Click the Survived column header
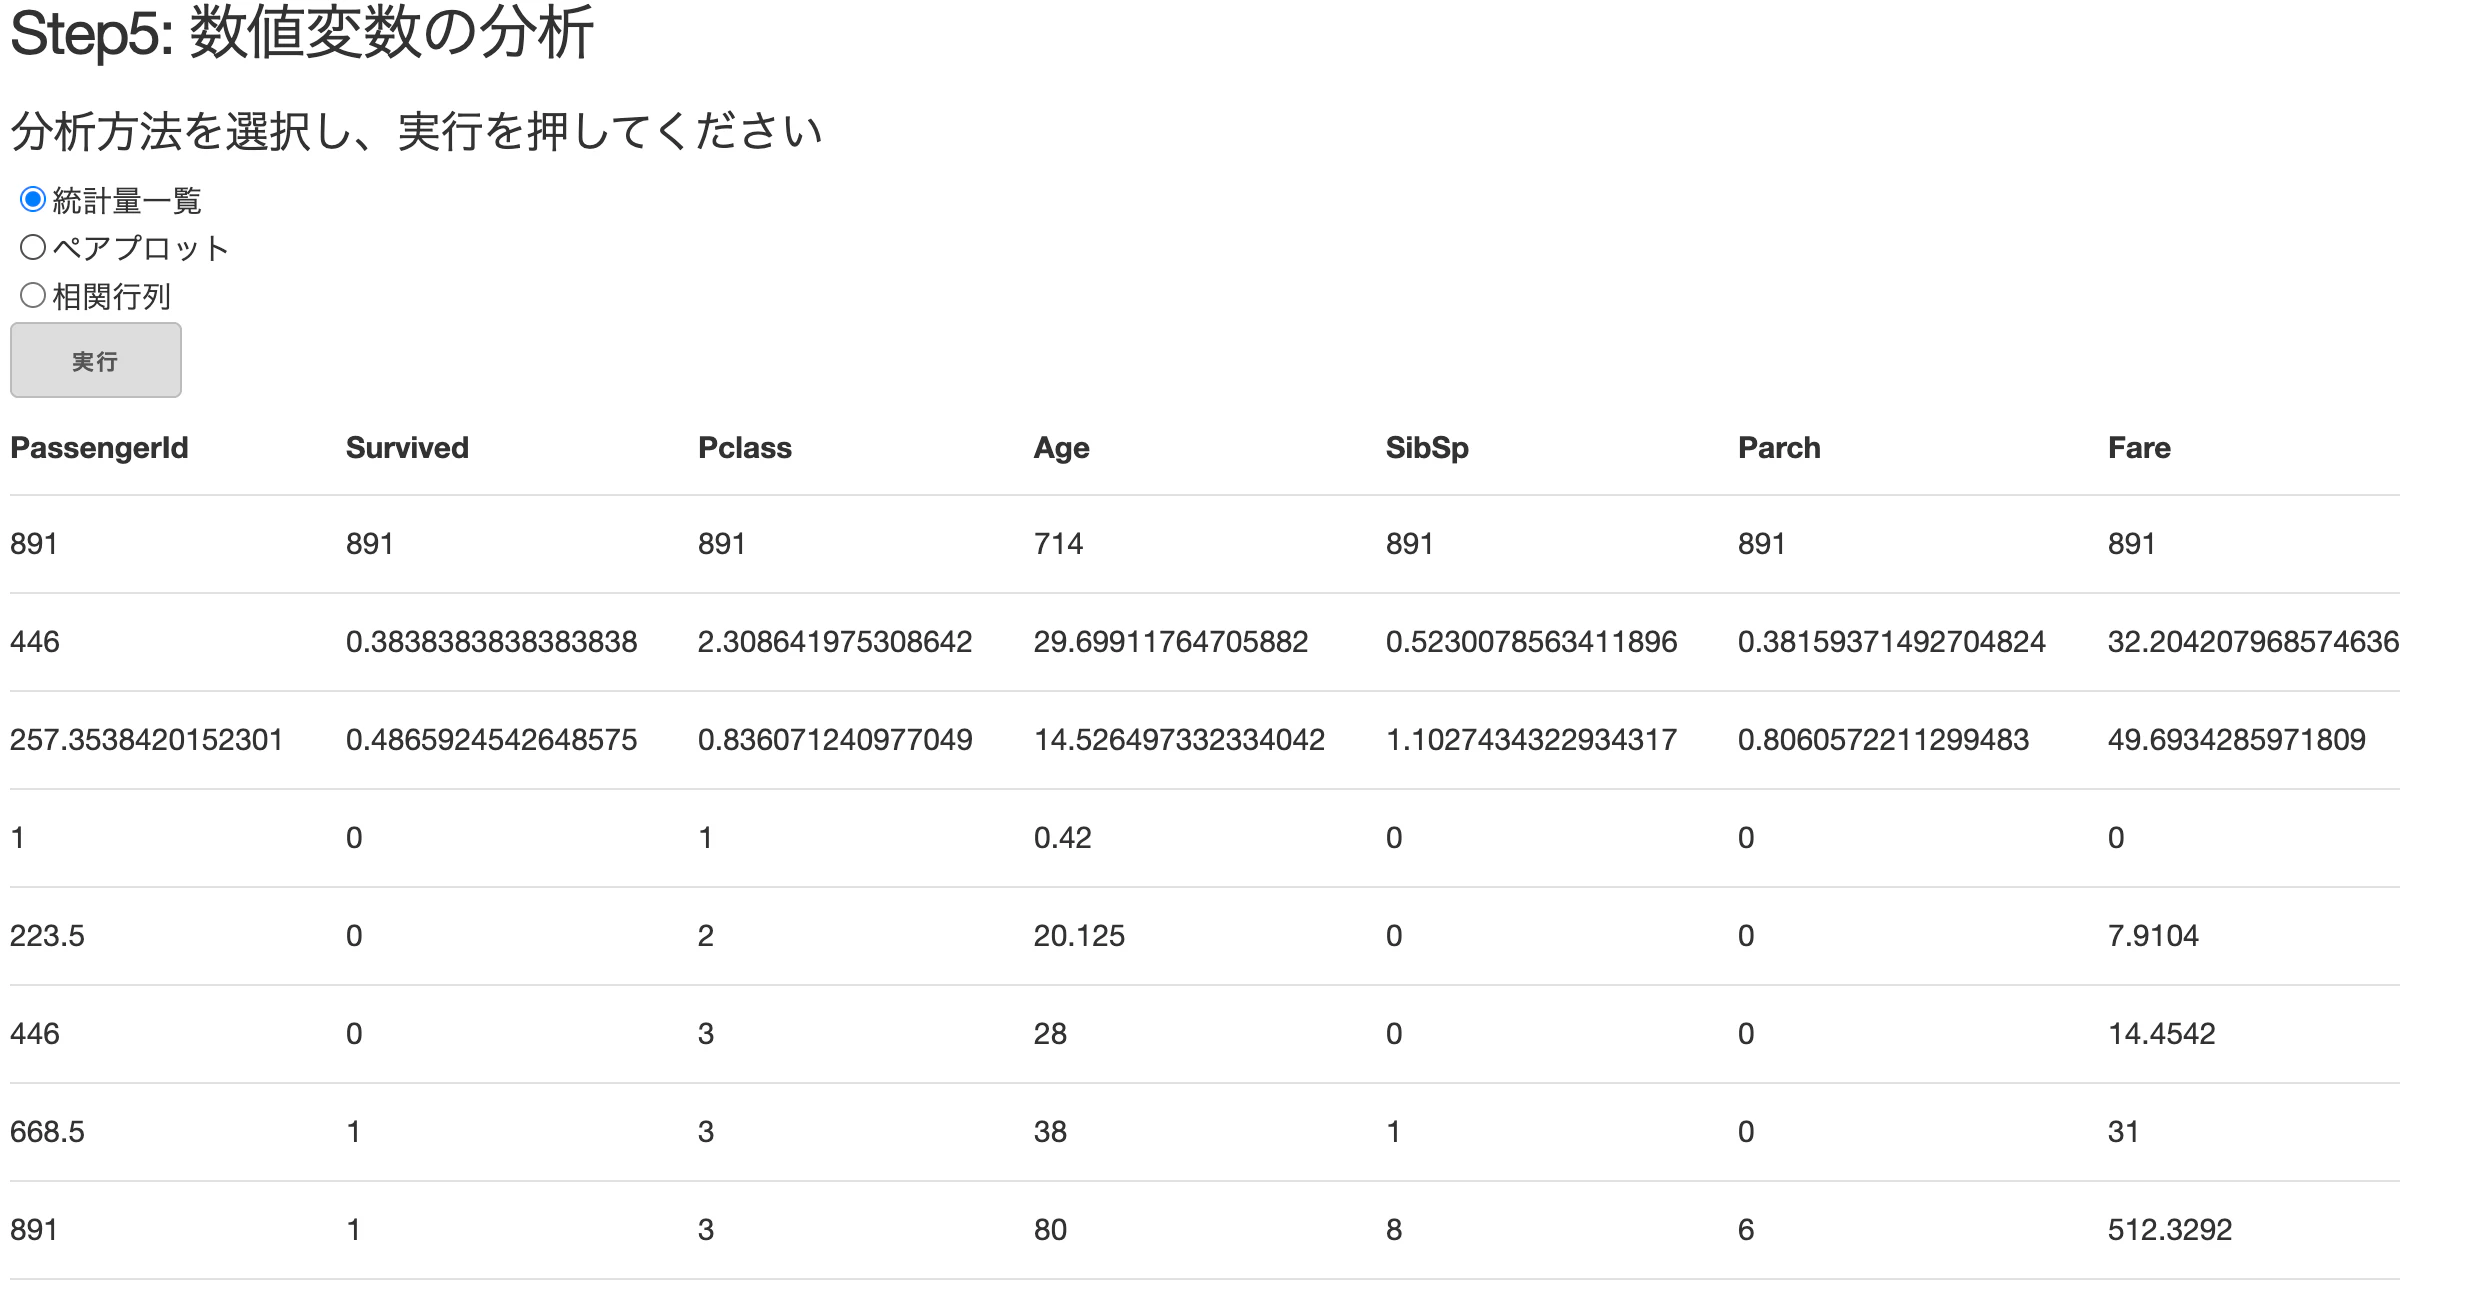 pyautogui.click(x=407, y=447)
